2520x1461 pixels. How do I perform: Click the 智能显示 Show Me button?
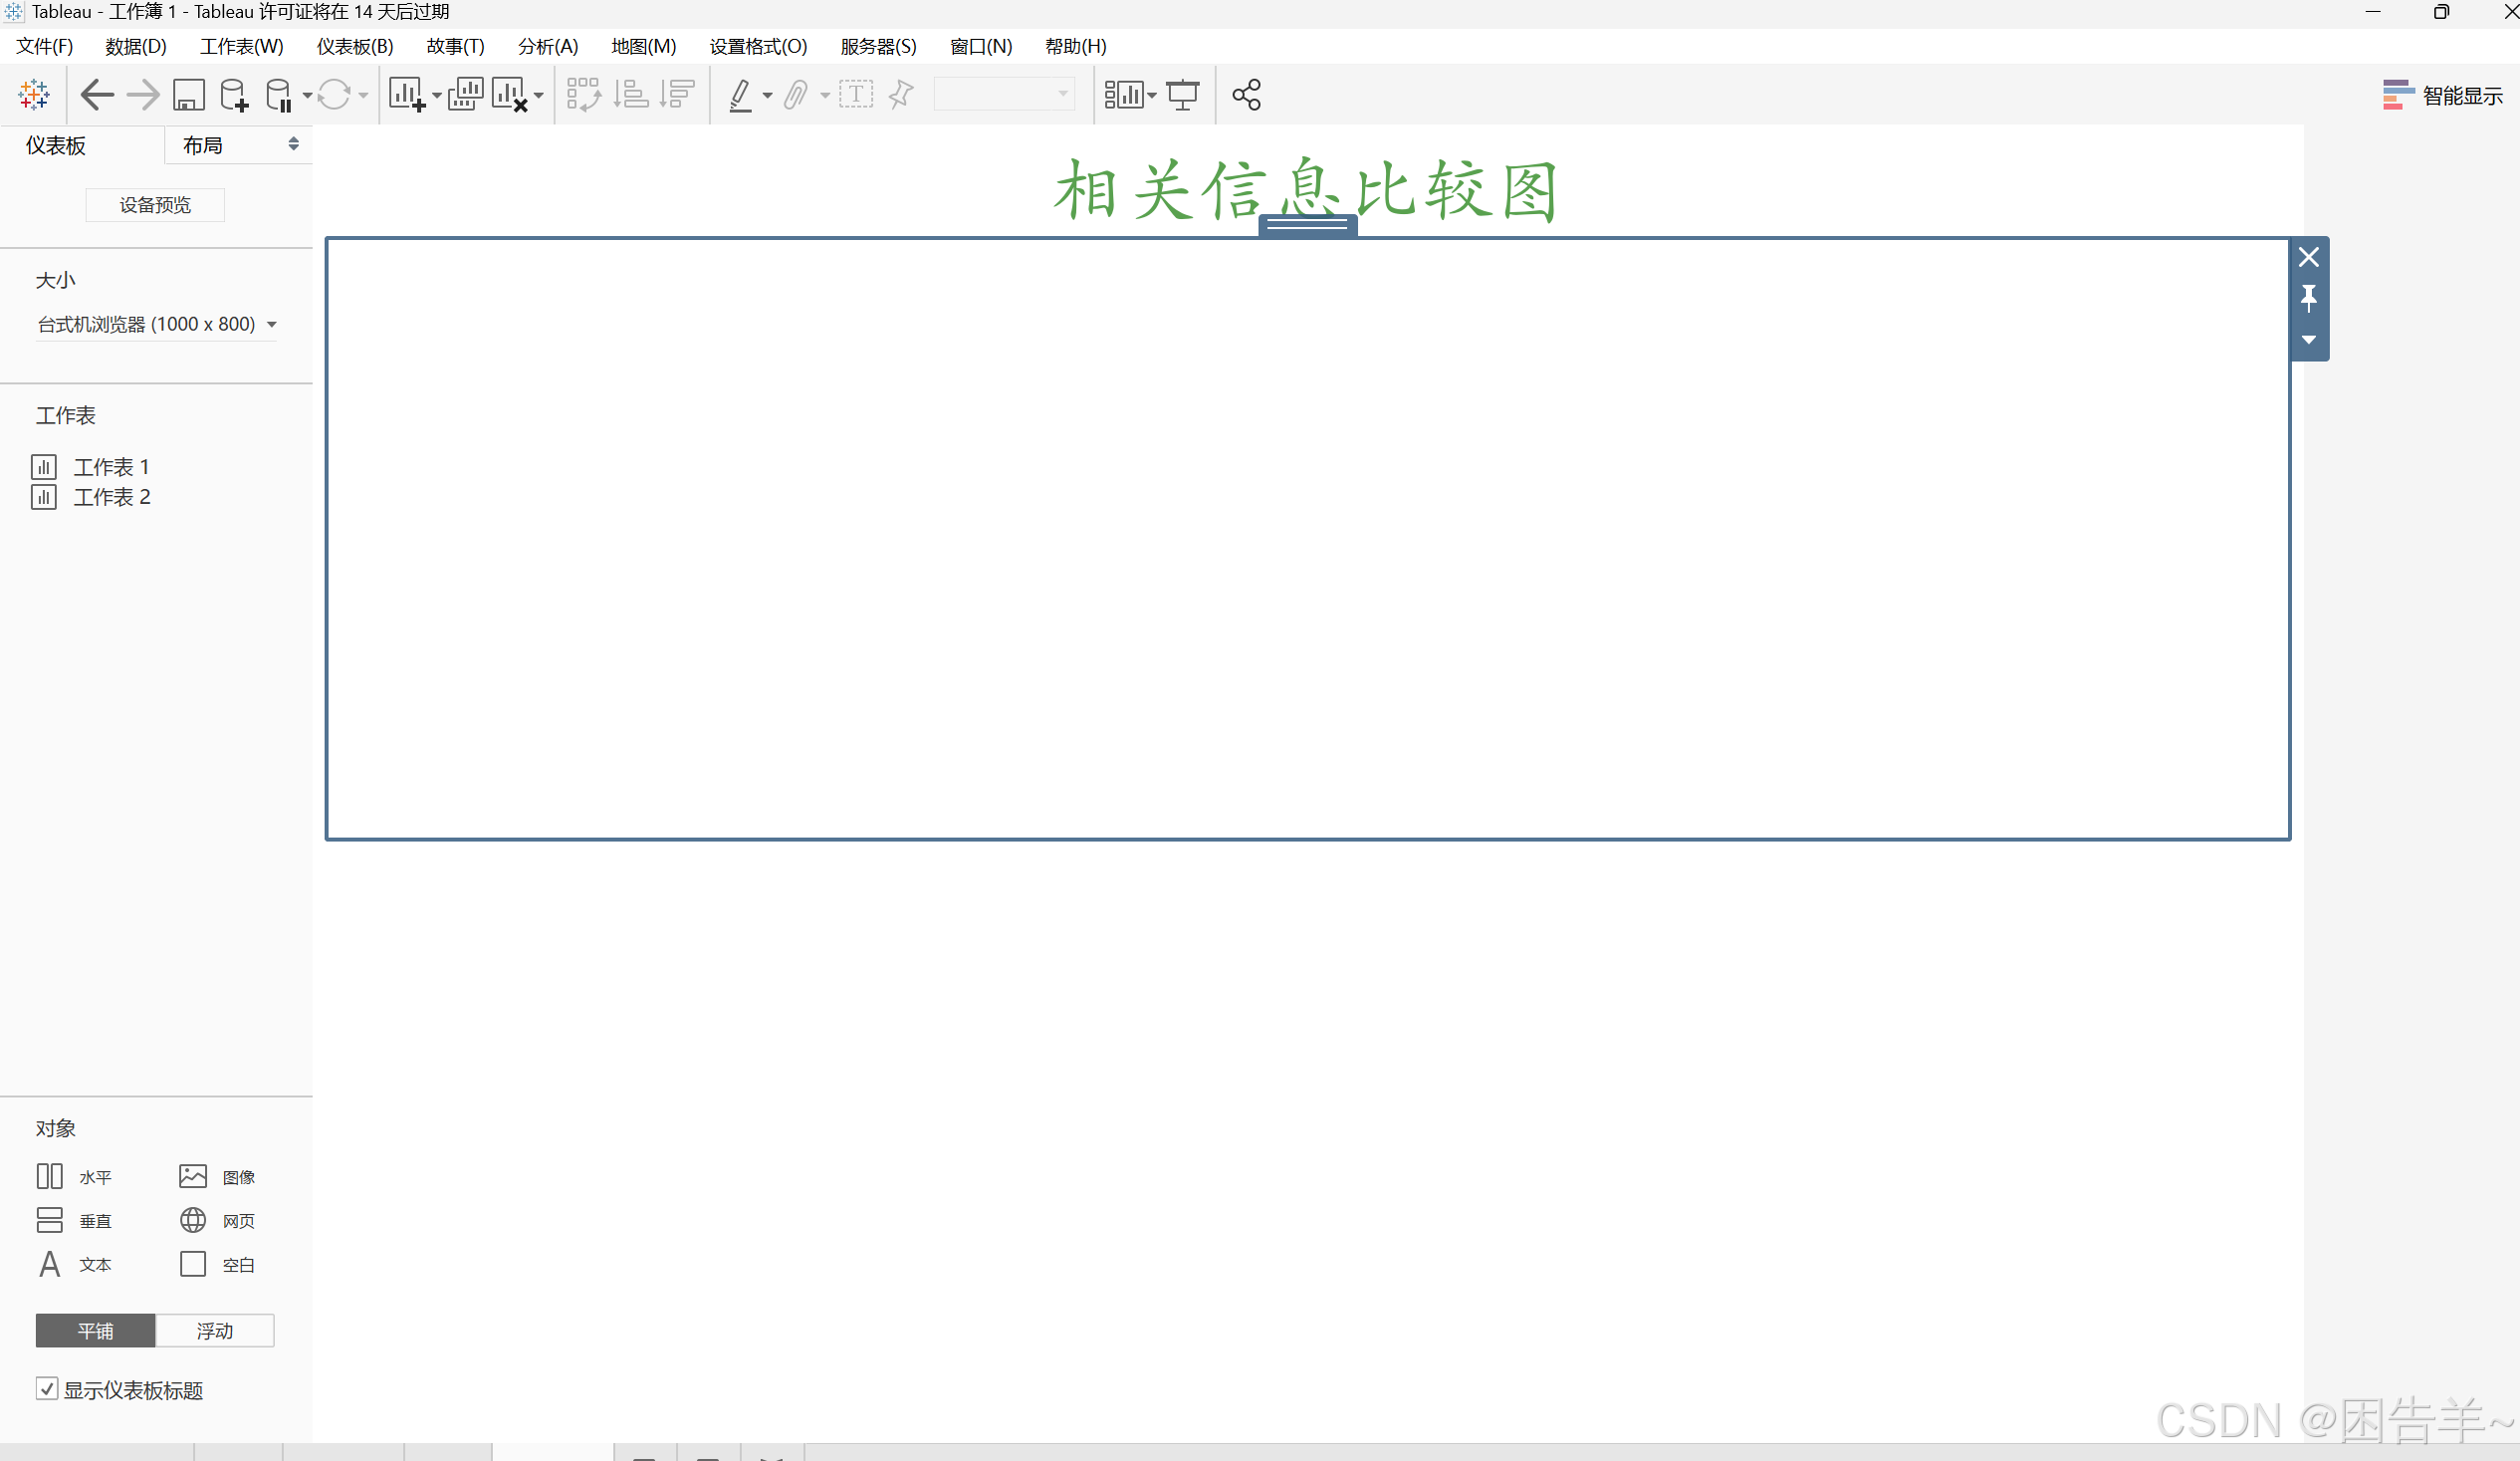click(2442, 95)
